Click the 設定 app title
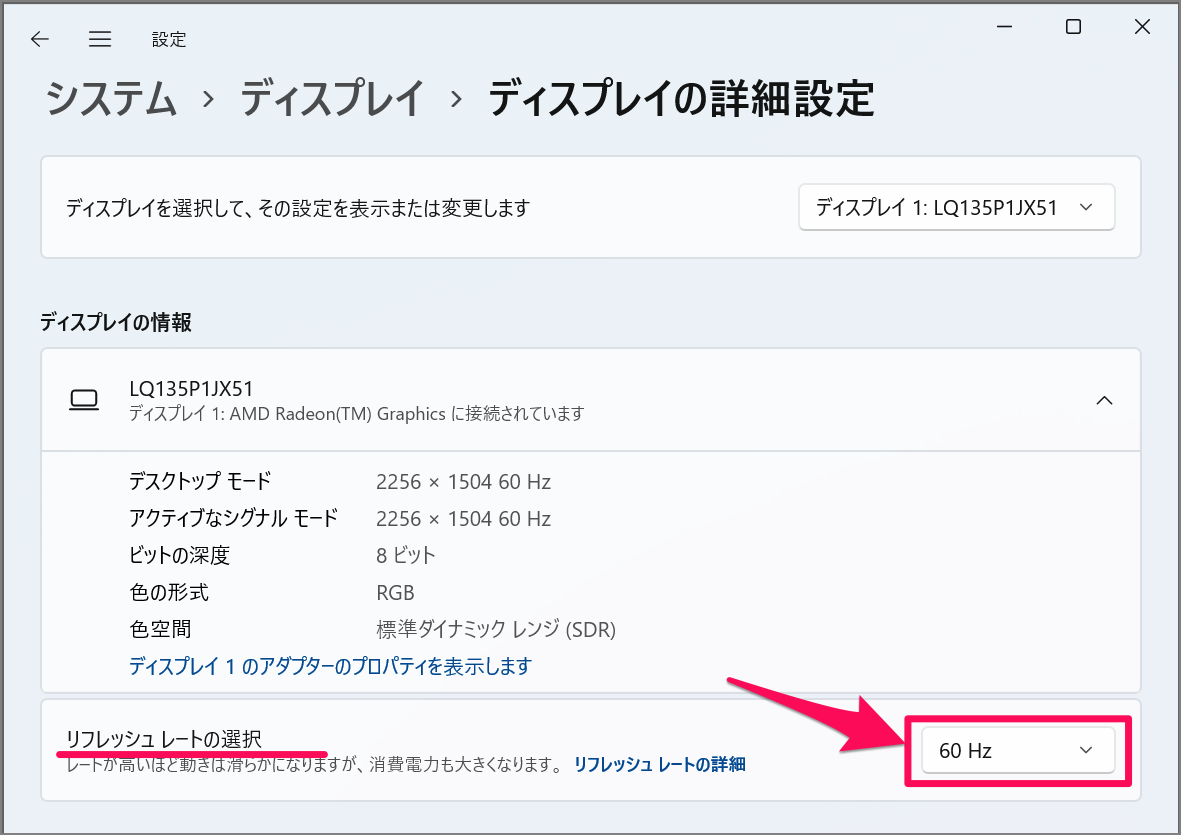Viewport: 1181px width, 835px height. [168, 39]
